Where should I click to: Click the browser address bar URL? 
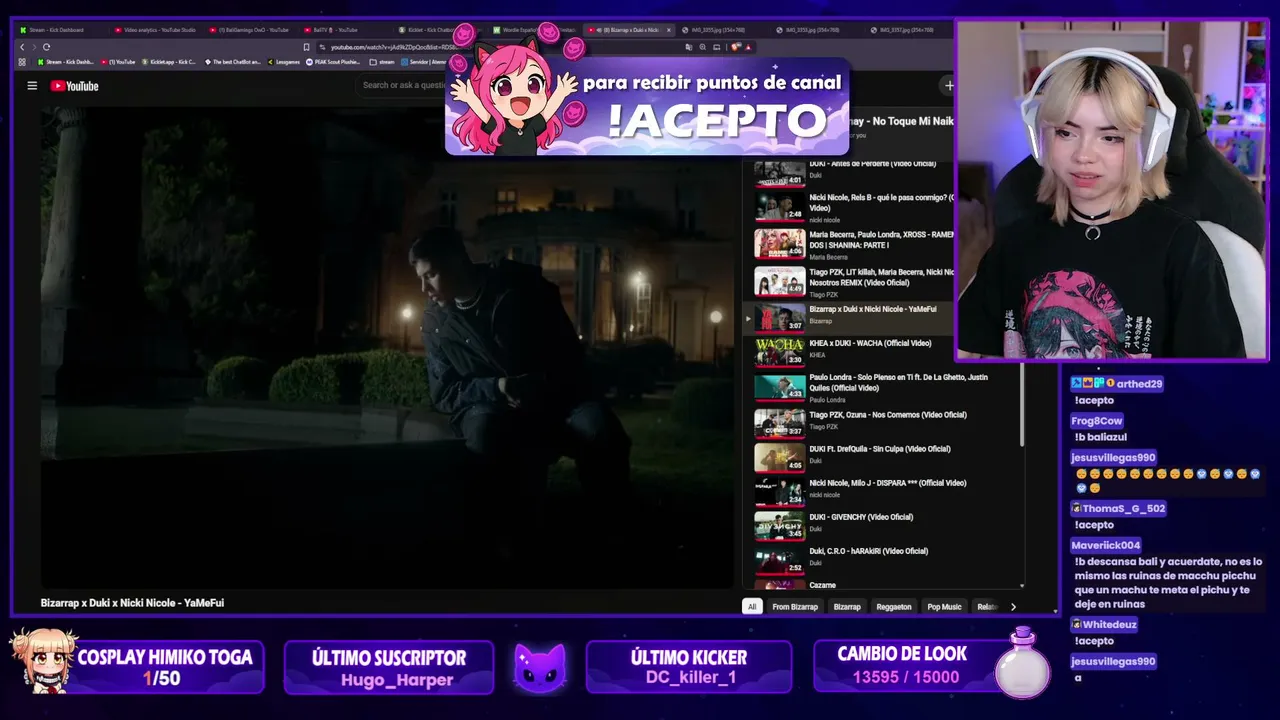[x=395, y=47]
